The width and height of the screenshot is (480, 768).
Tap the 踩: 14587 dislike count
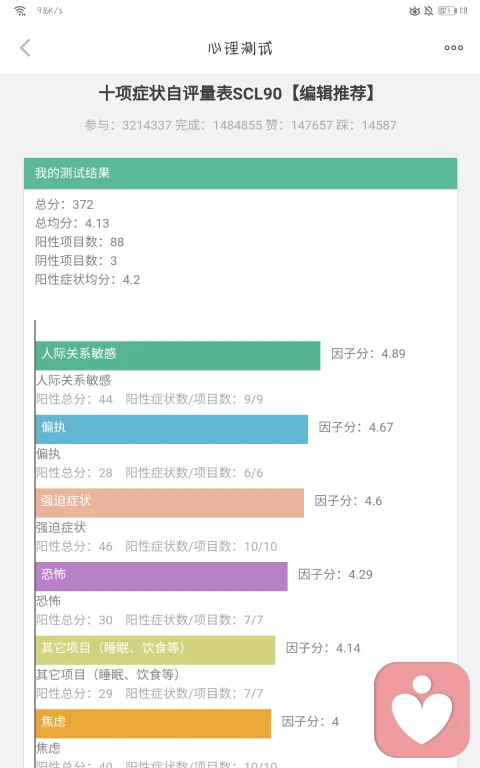point(366,125)
